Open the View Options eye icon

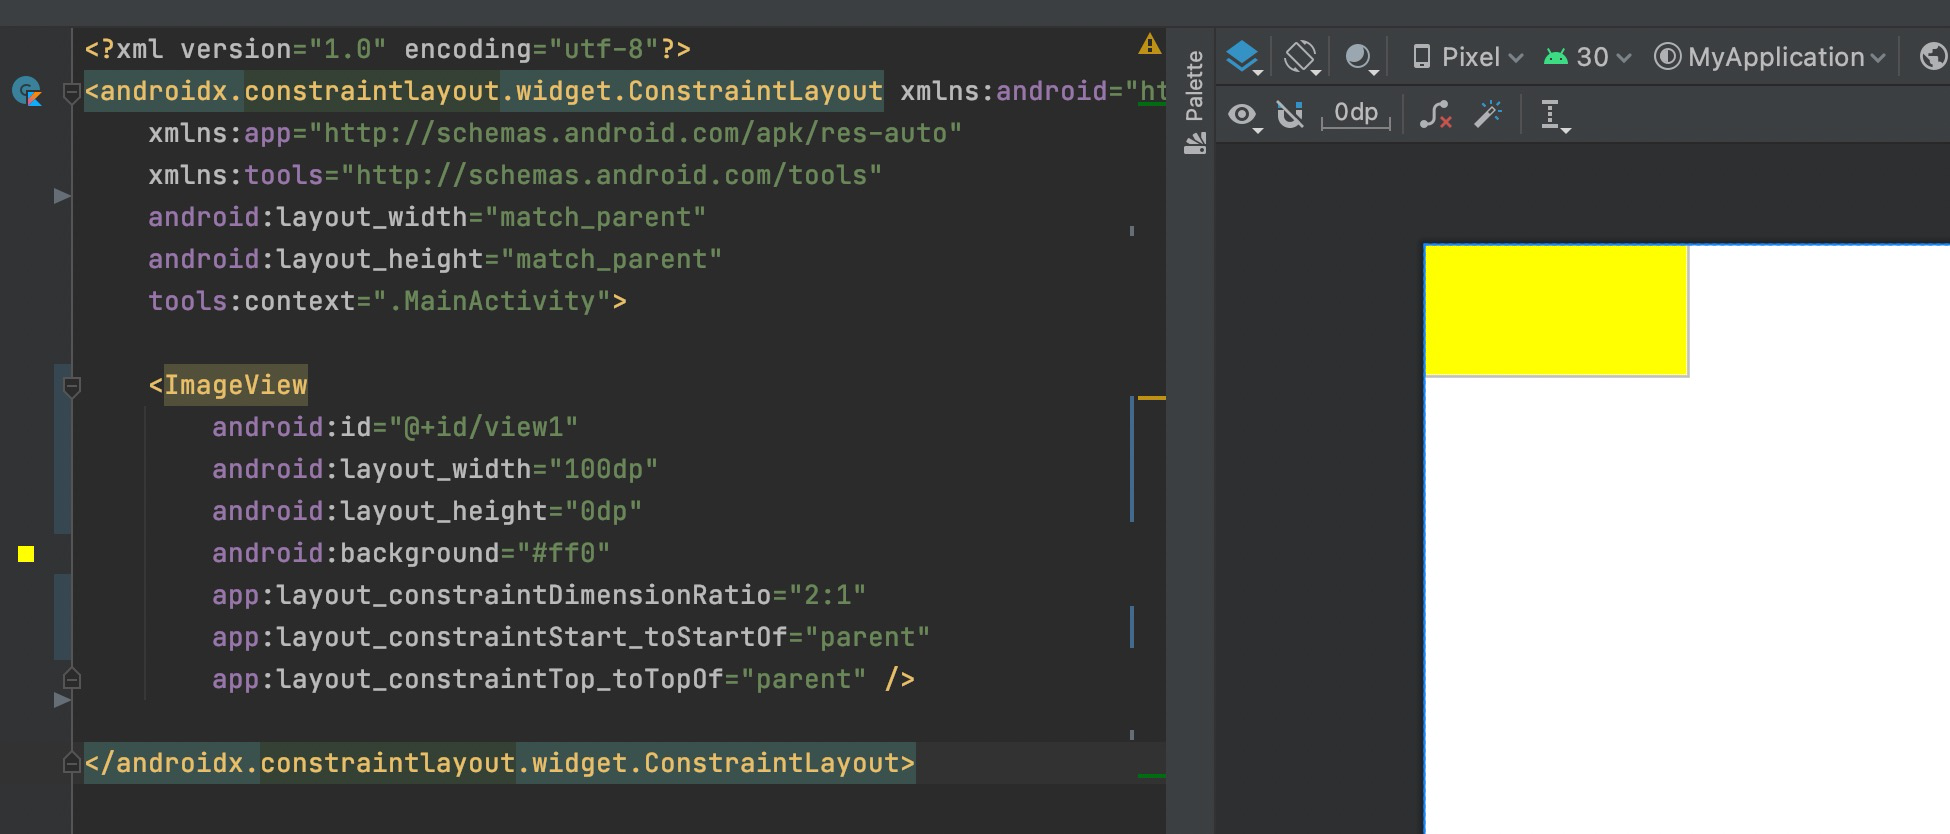[1244, 116]
